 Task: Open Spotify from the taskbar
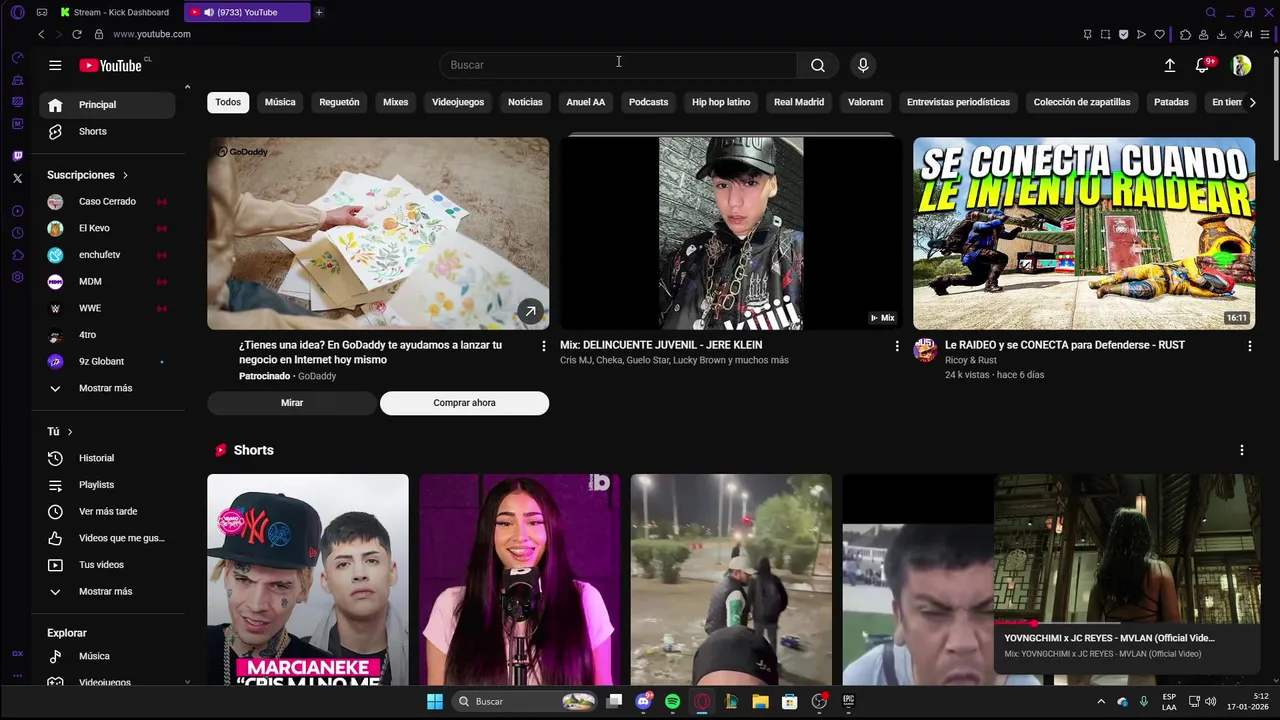673,701
